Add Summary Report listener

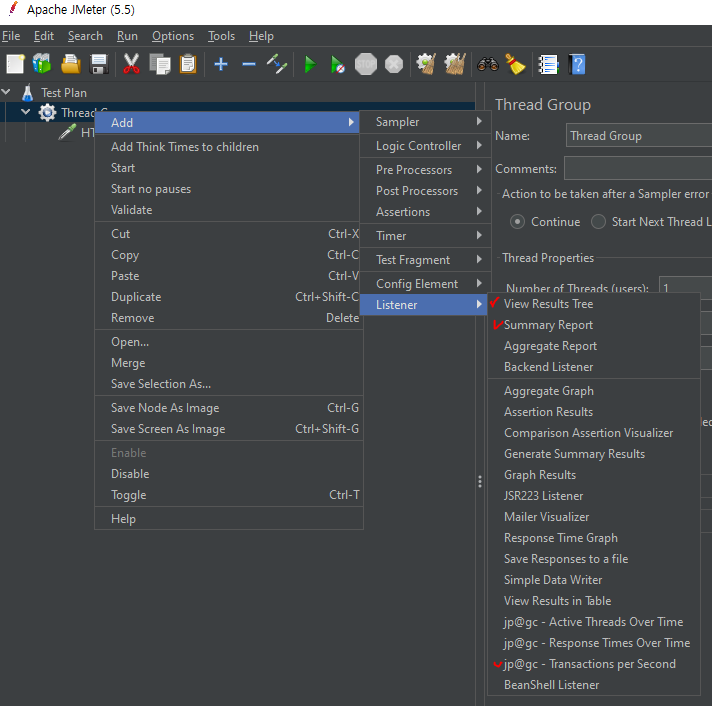(x=593, y=325)
